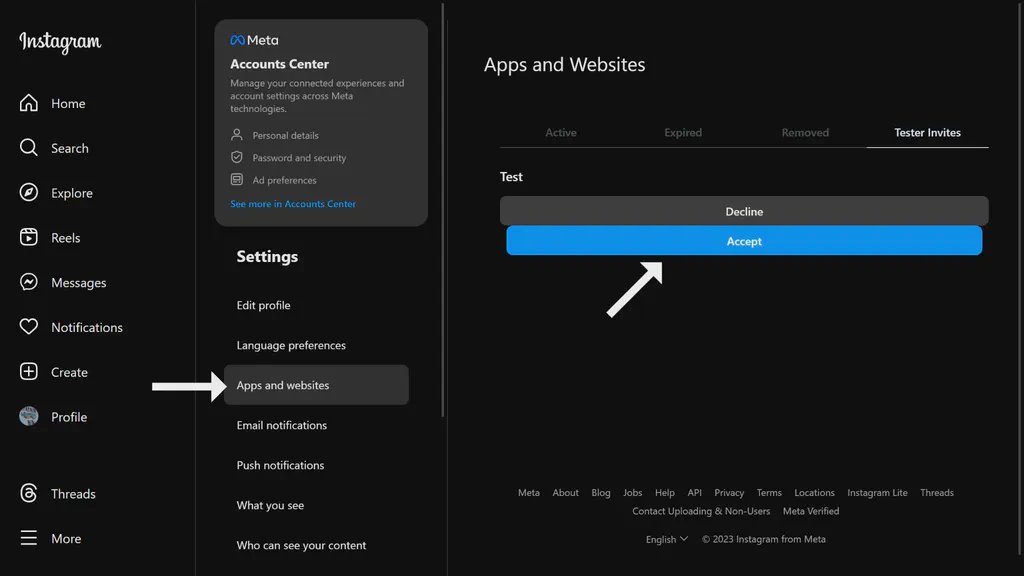Open Edit profile settings
Screen dimensions: 1024x576
(x=264, y=306)
